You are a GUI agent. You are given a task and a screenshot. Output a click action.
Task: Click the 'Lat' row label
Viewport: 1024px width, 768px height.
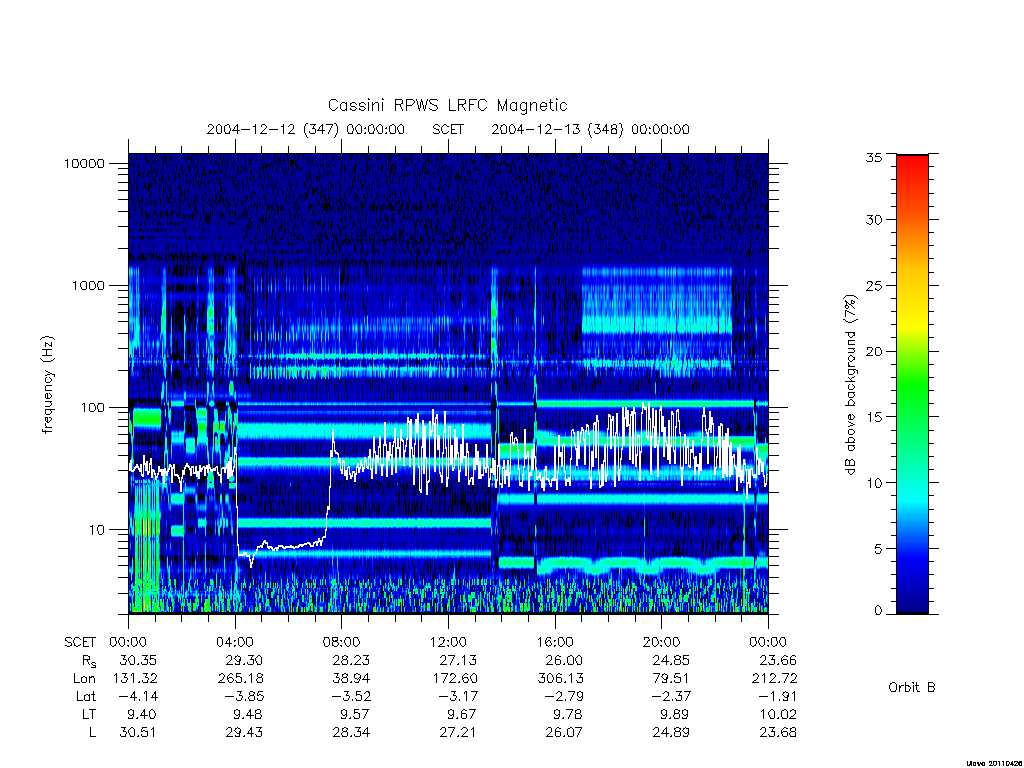[86, 696]
